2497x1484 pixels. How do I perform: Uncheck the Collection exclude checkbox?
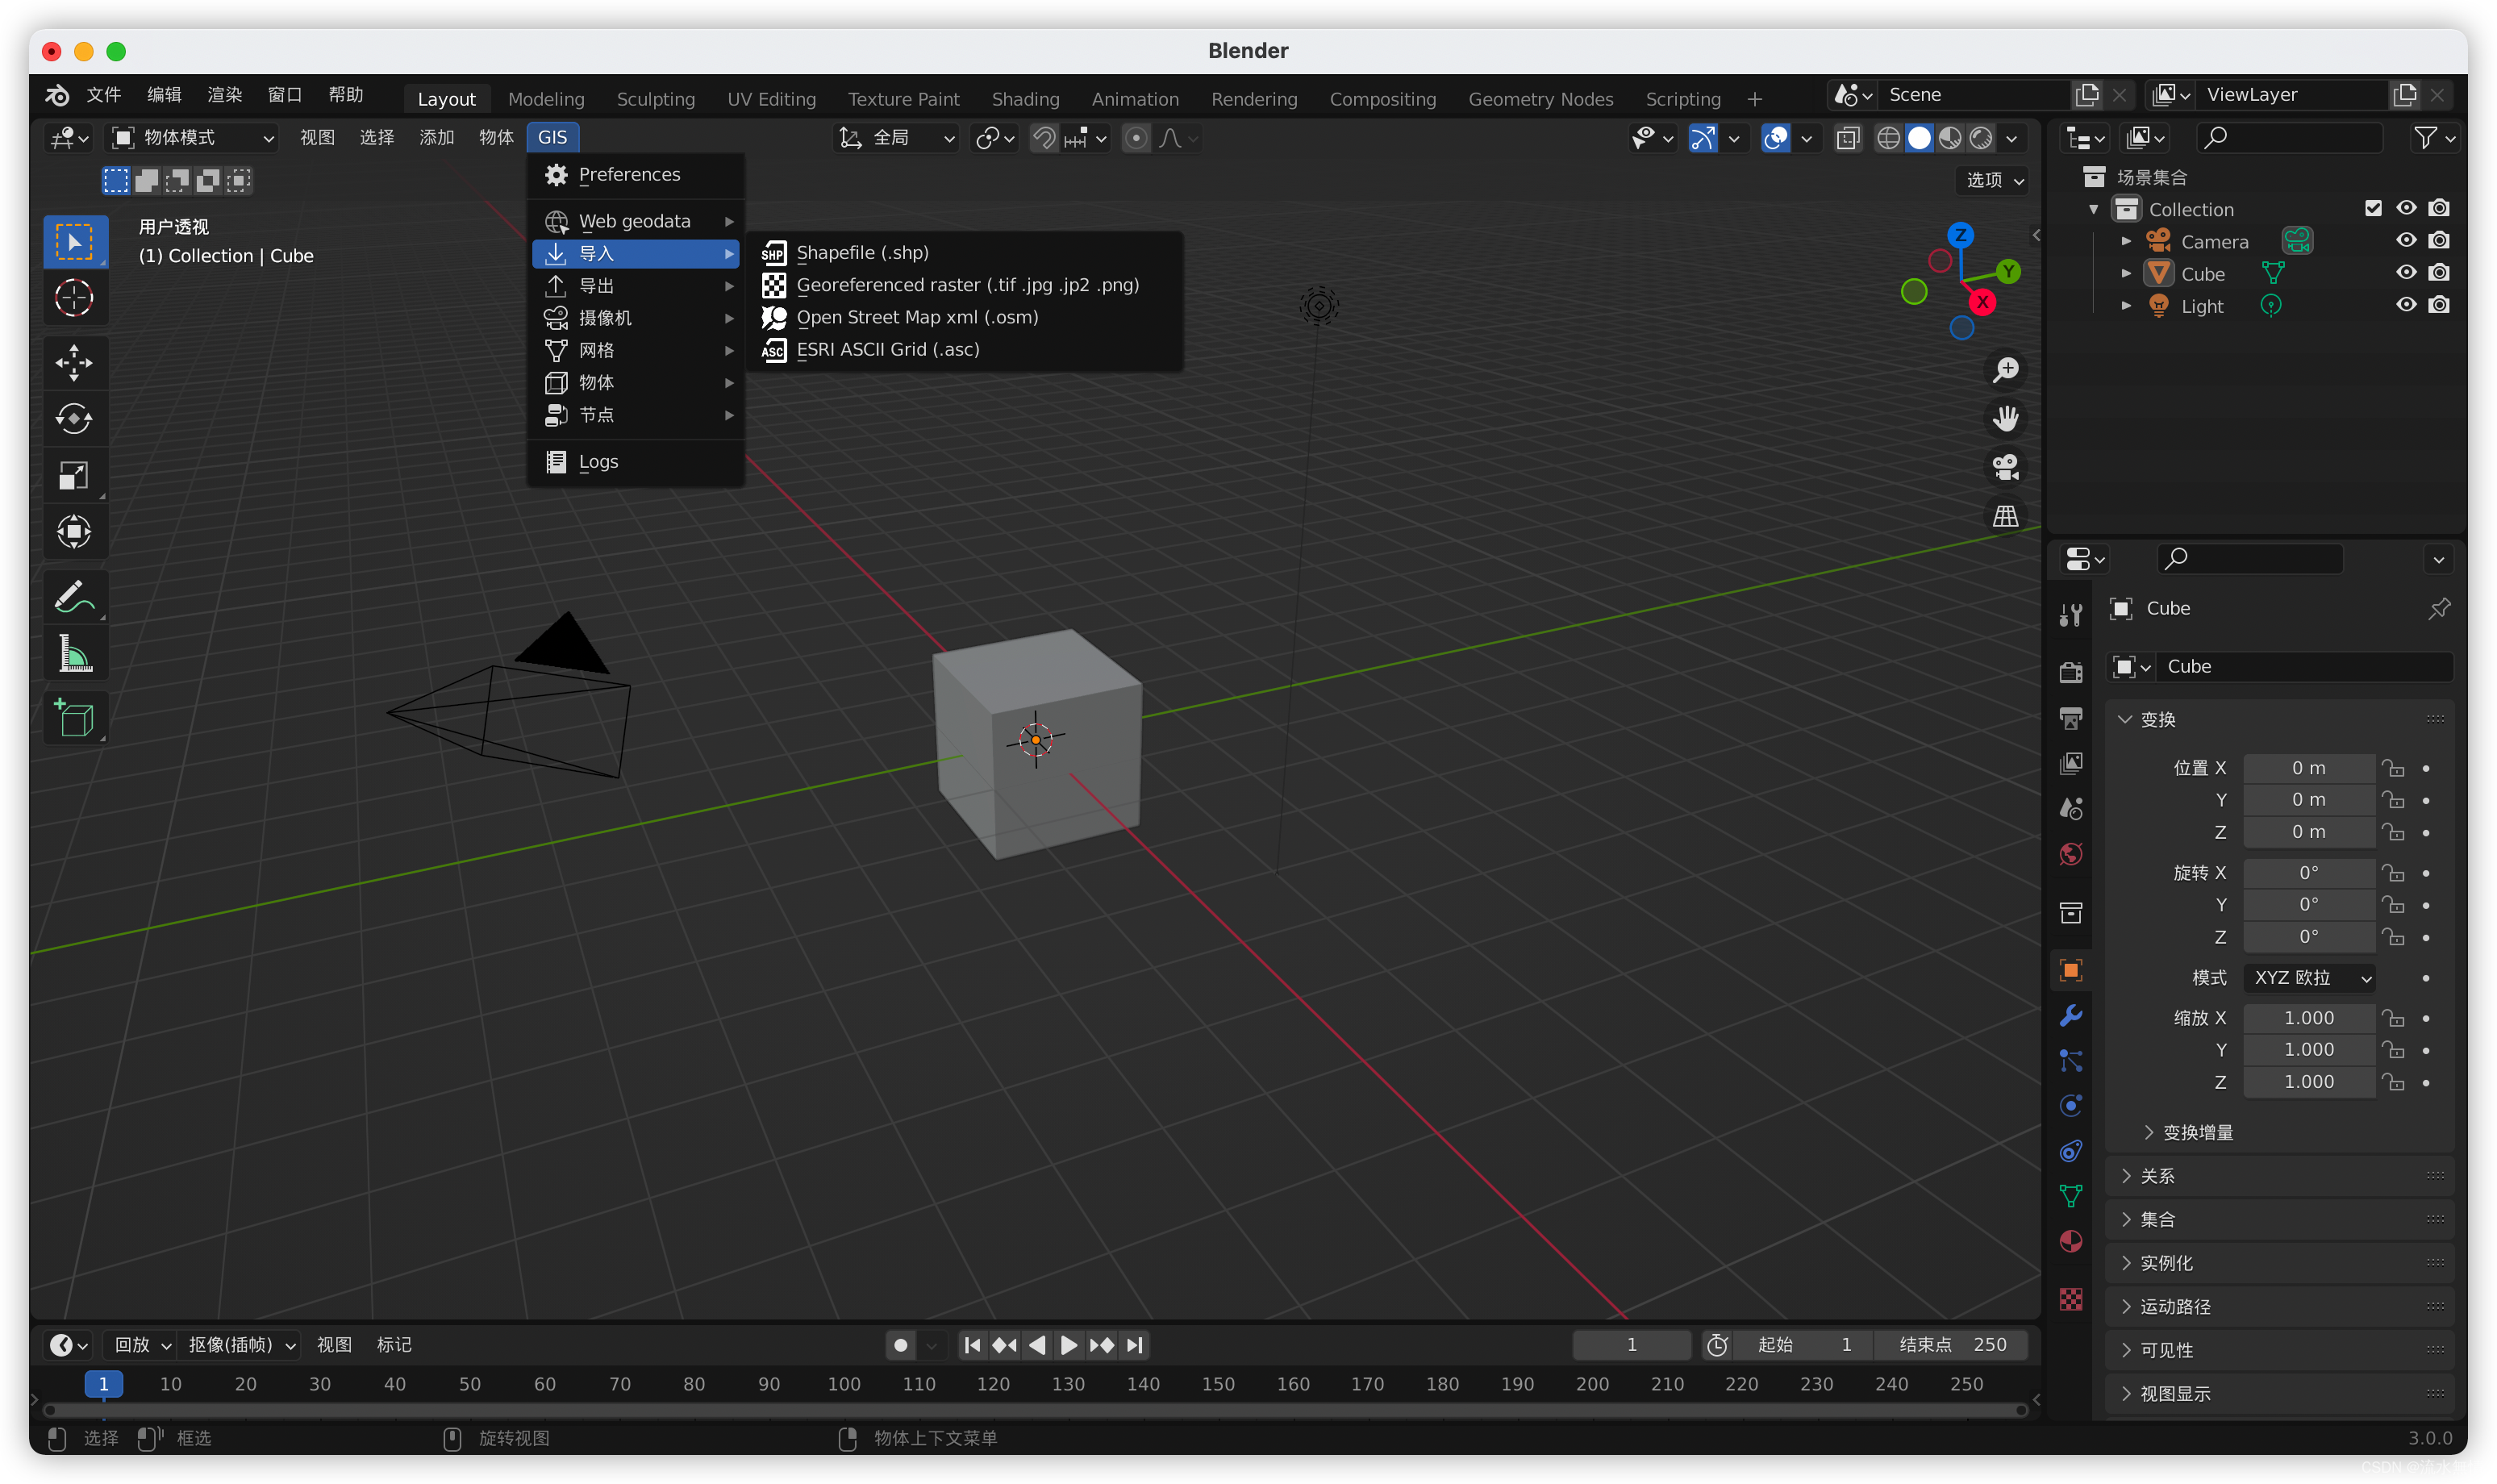point(2372,208)
